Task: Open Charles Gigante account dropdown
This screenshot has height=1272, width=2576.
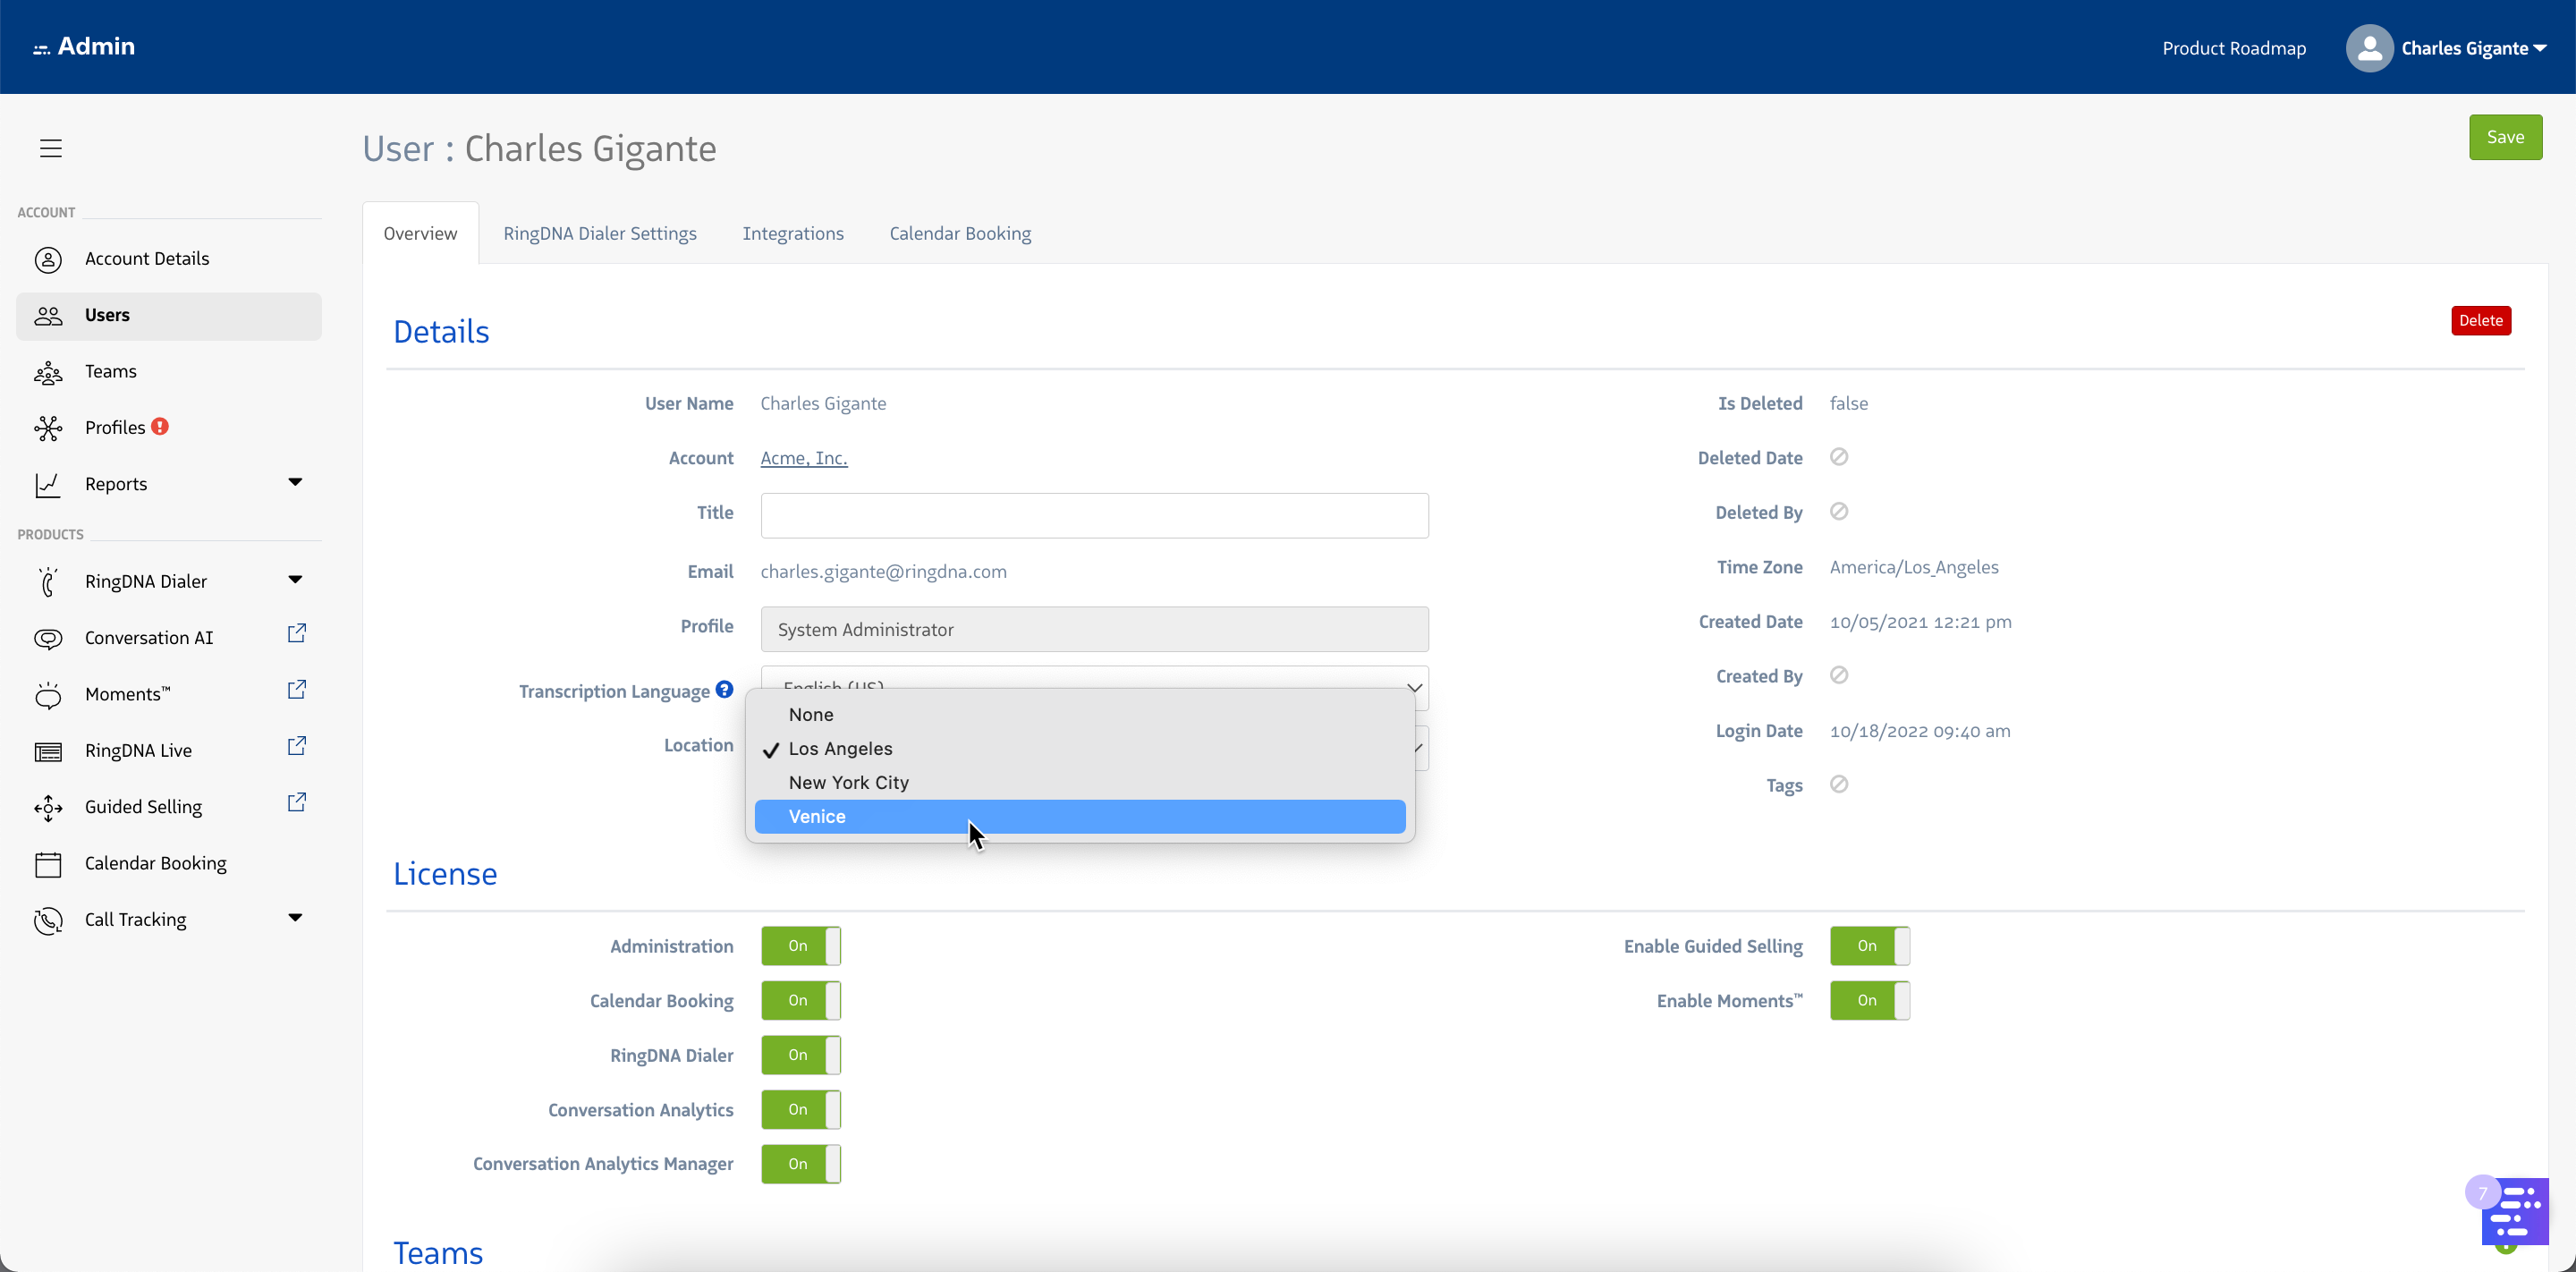Action: tap(2471, 48)
